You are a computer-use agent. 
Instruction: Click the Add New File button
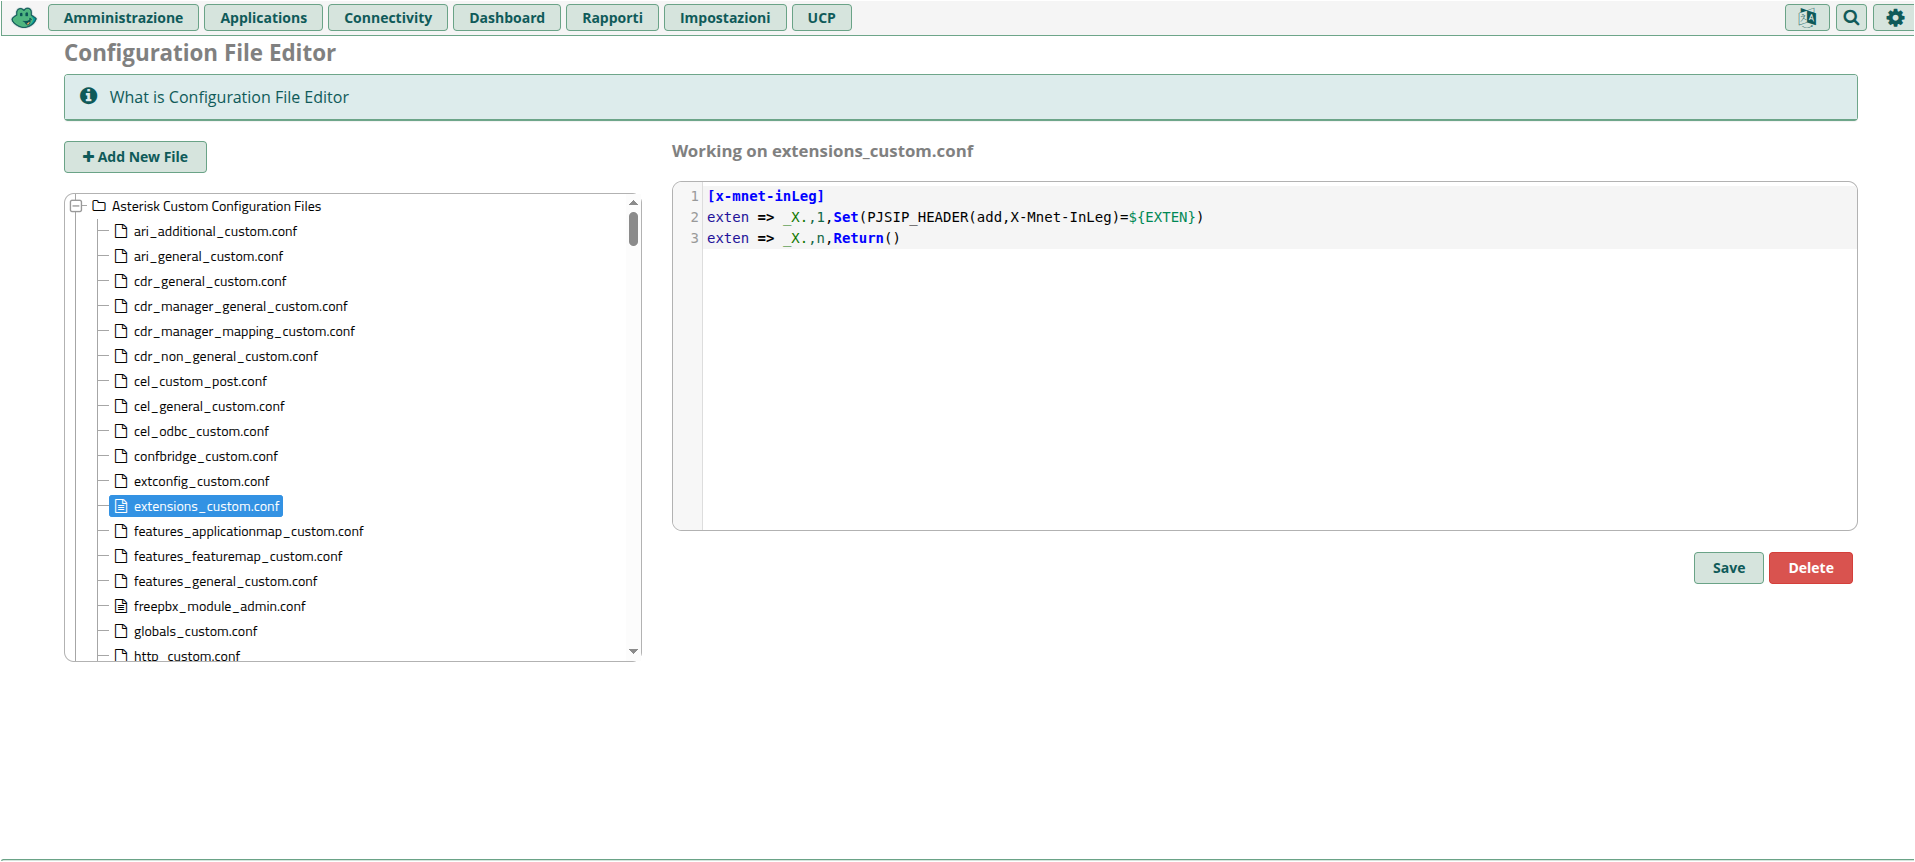click(135, 157)
